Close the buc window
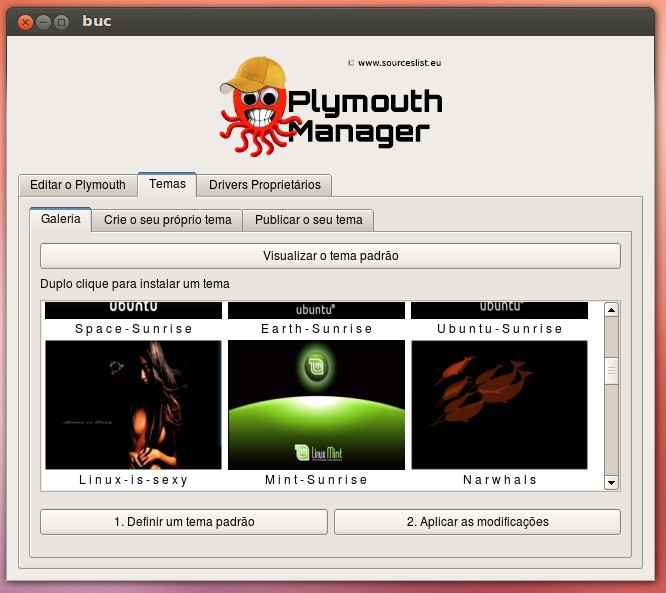The width and height of the screenshot is (666, 593). pos(25,22)
